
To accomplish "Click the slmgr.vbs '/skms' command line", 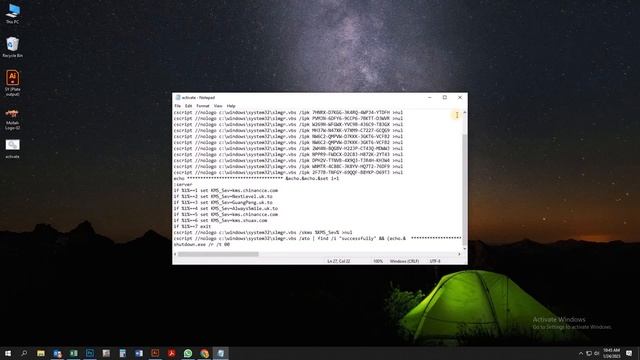I will tap(263, 232).
